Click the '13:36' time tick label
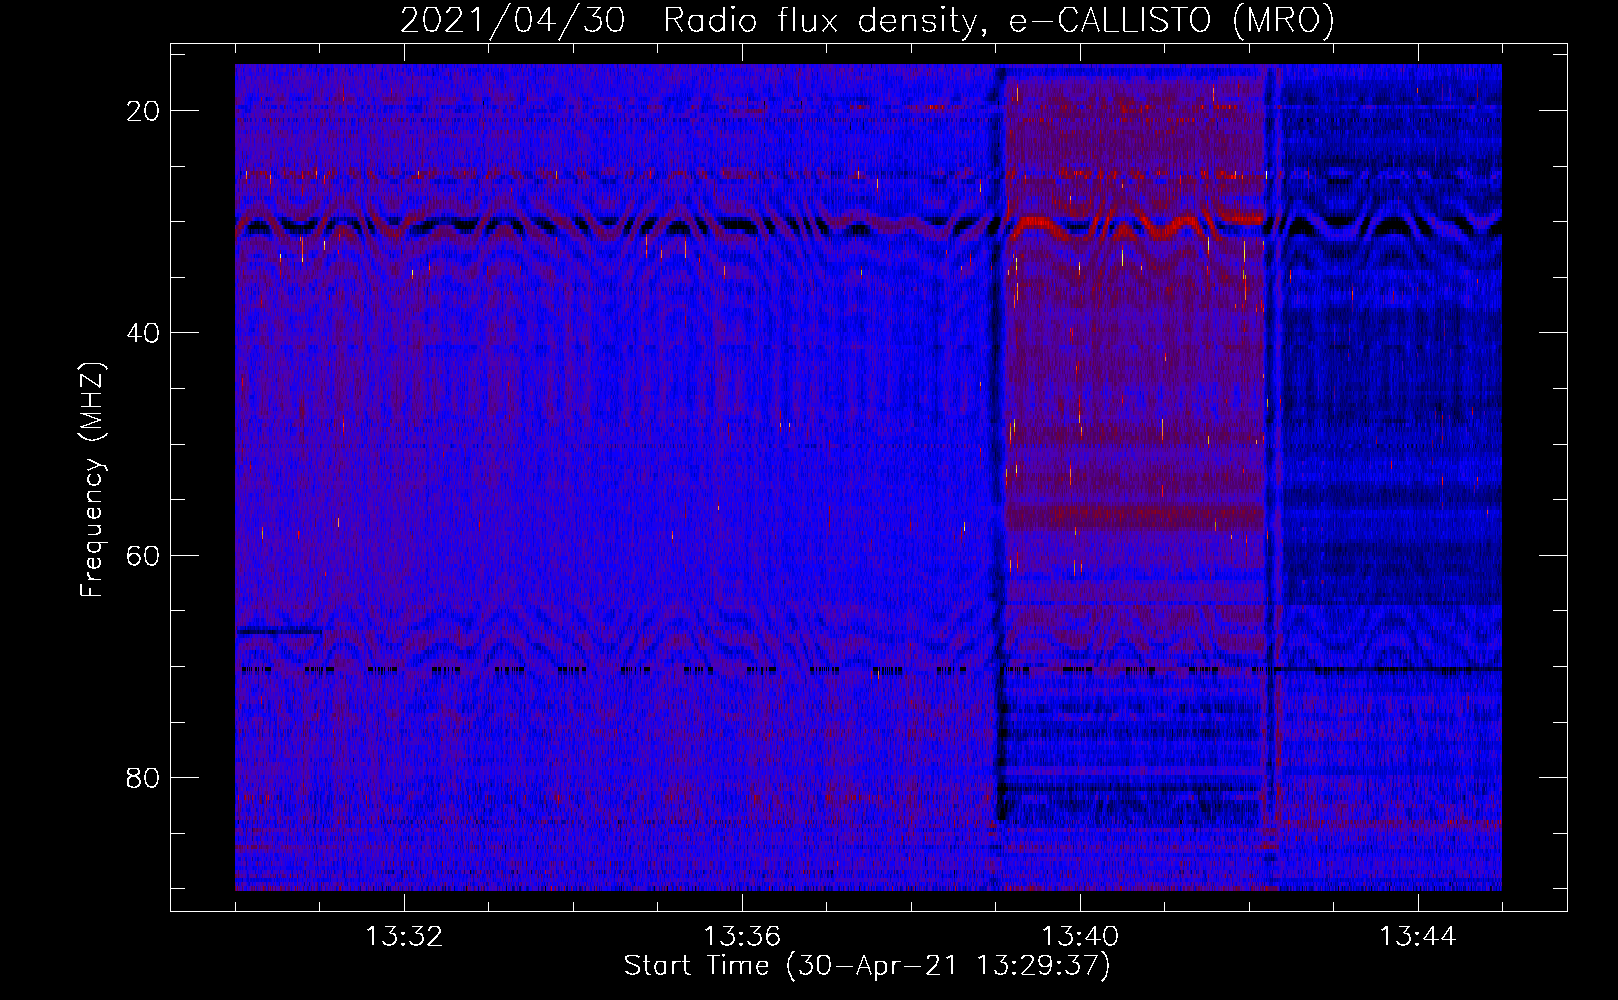1618x1000 pixels. point(742,937)
